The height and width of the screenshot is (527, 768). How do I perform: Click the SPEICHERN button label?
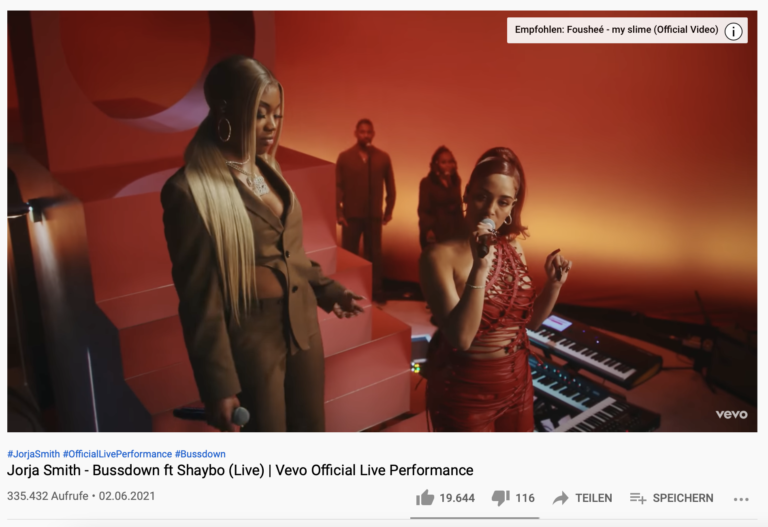click(x=683, y=498)
